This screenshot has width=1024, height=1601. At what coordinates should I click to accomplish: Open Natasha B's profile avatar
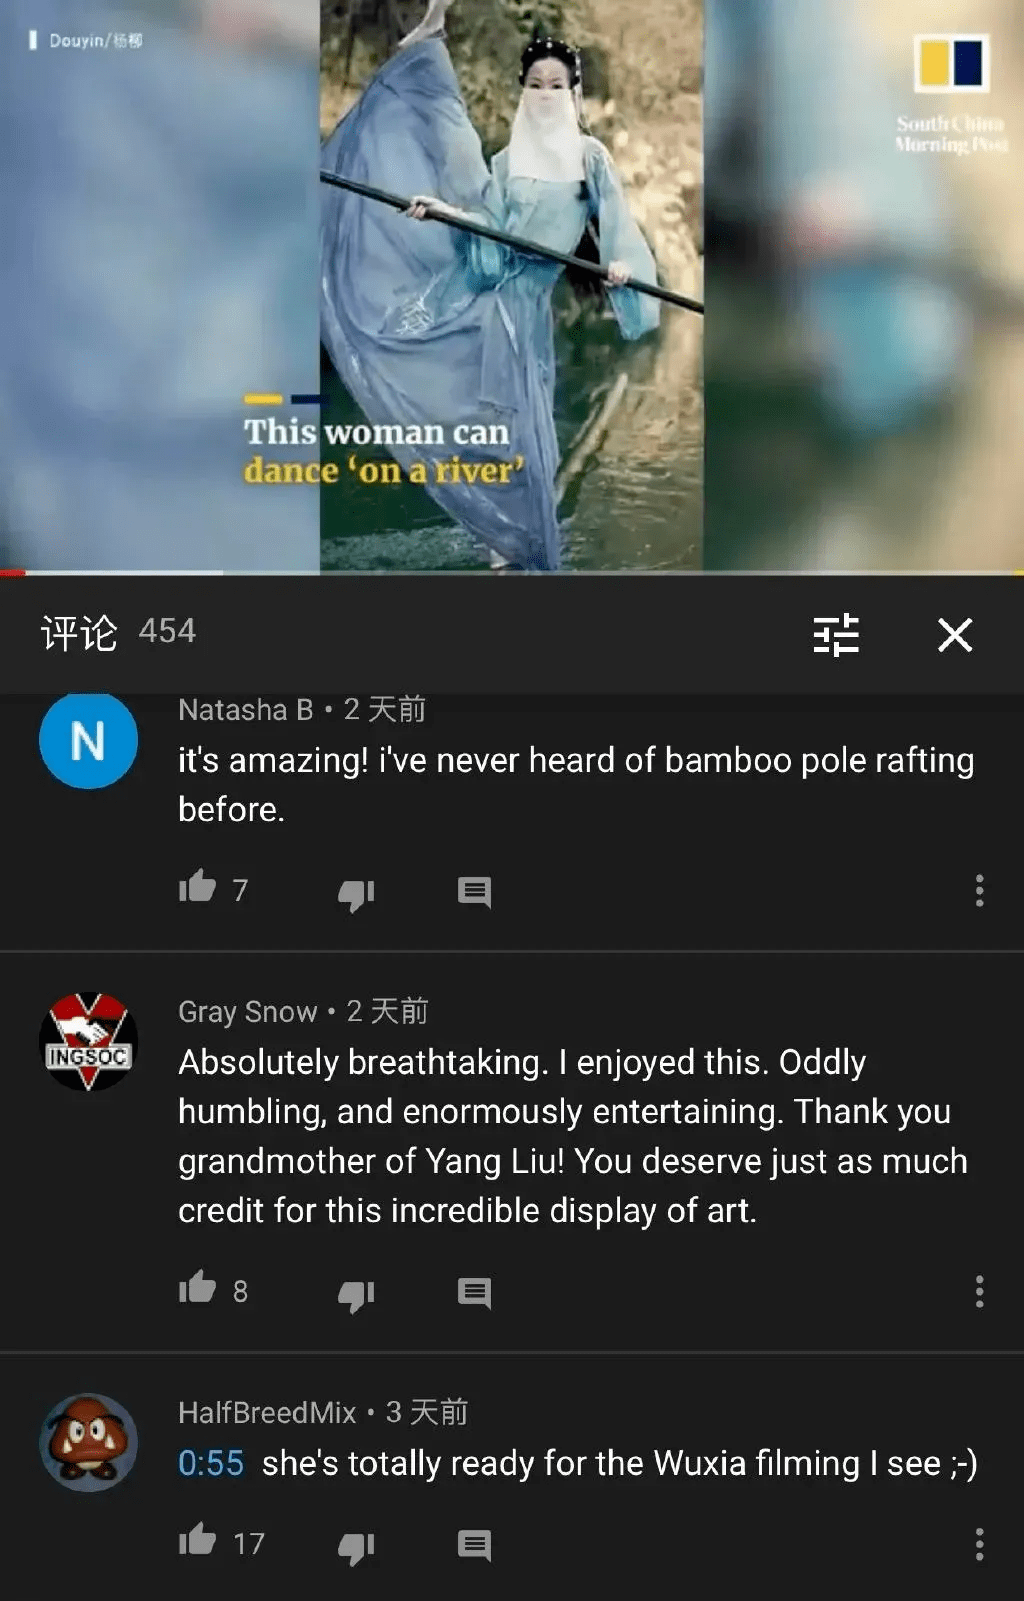coord(88,741)
